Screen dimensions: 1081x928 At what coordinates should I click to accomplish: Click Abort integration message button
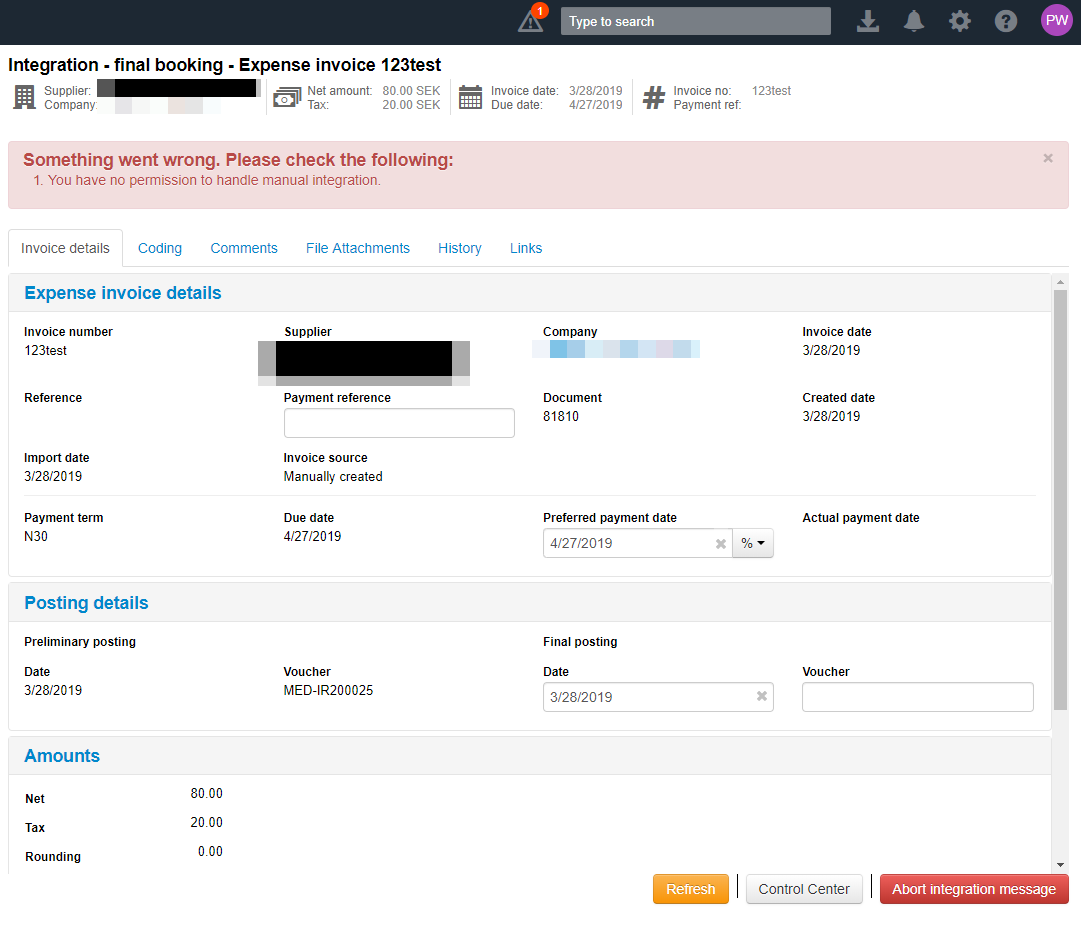coord(974,889)
